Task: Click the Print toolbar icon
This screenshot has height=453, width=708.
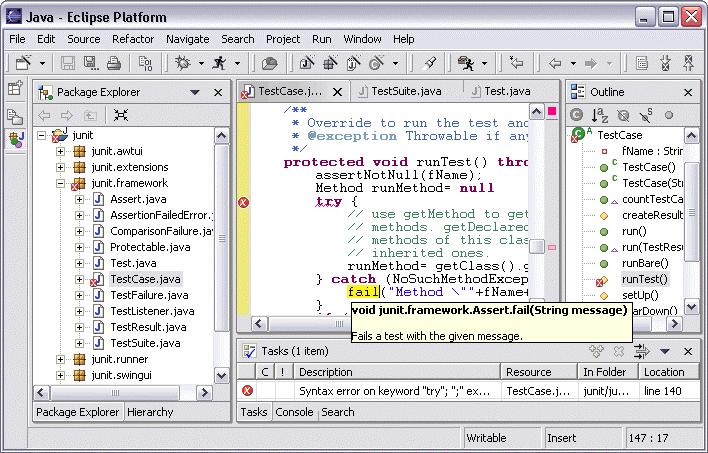Action: coord(114,63)
